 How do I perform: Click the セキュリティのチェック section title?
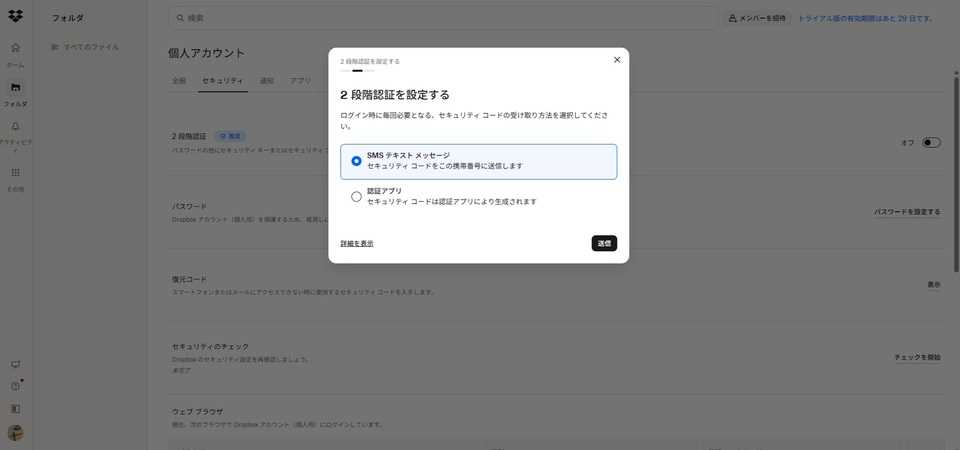pyautogui.click(x=211, y=347)
